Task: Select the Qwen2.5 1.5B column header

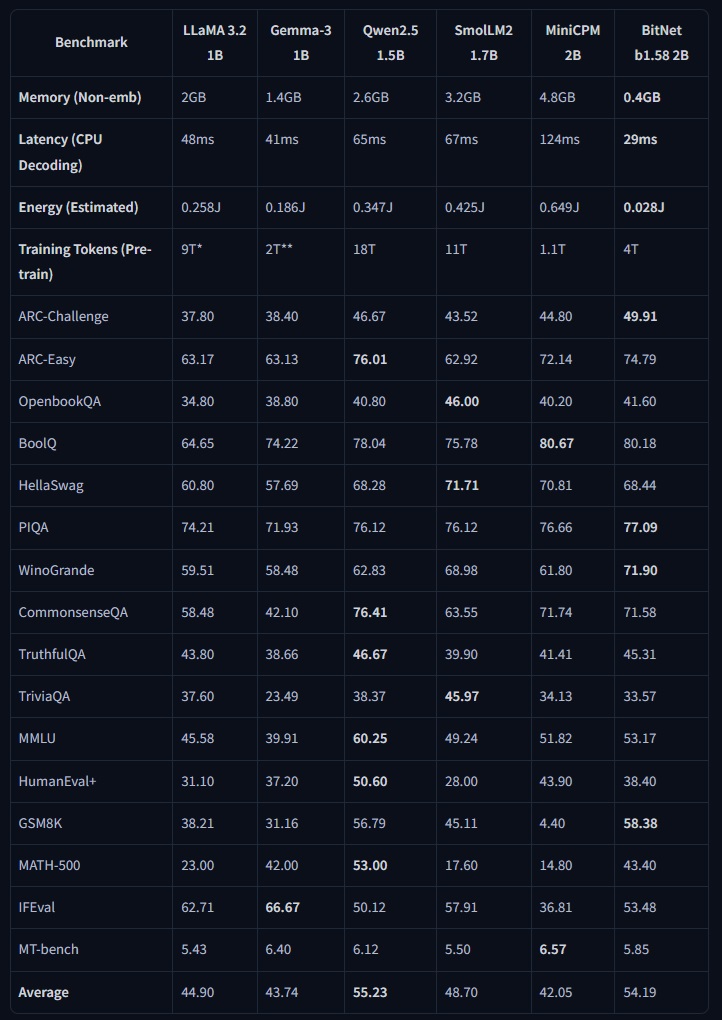Action: pos(390,43)
